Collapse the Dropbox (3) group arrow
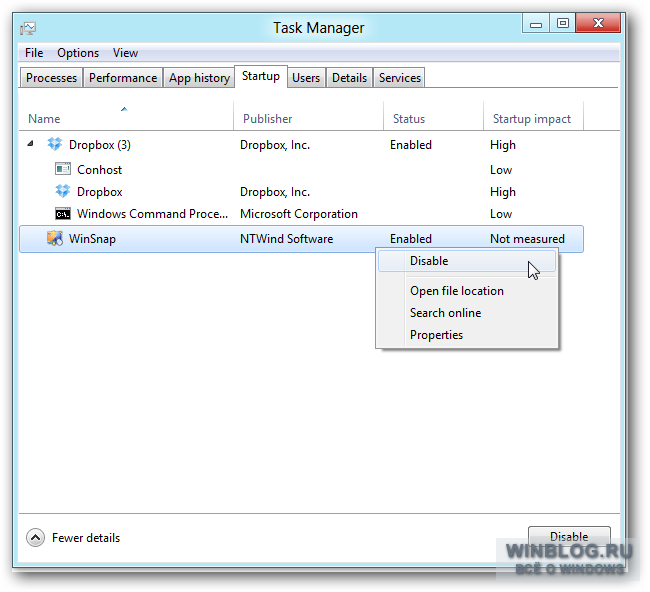Screen dimensions: 650x592 click(30, 144)
